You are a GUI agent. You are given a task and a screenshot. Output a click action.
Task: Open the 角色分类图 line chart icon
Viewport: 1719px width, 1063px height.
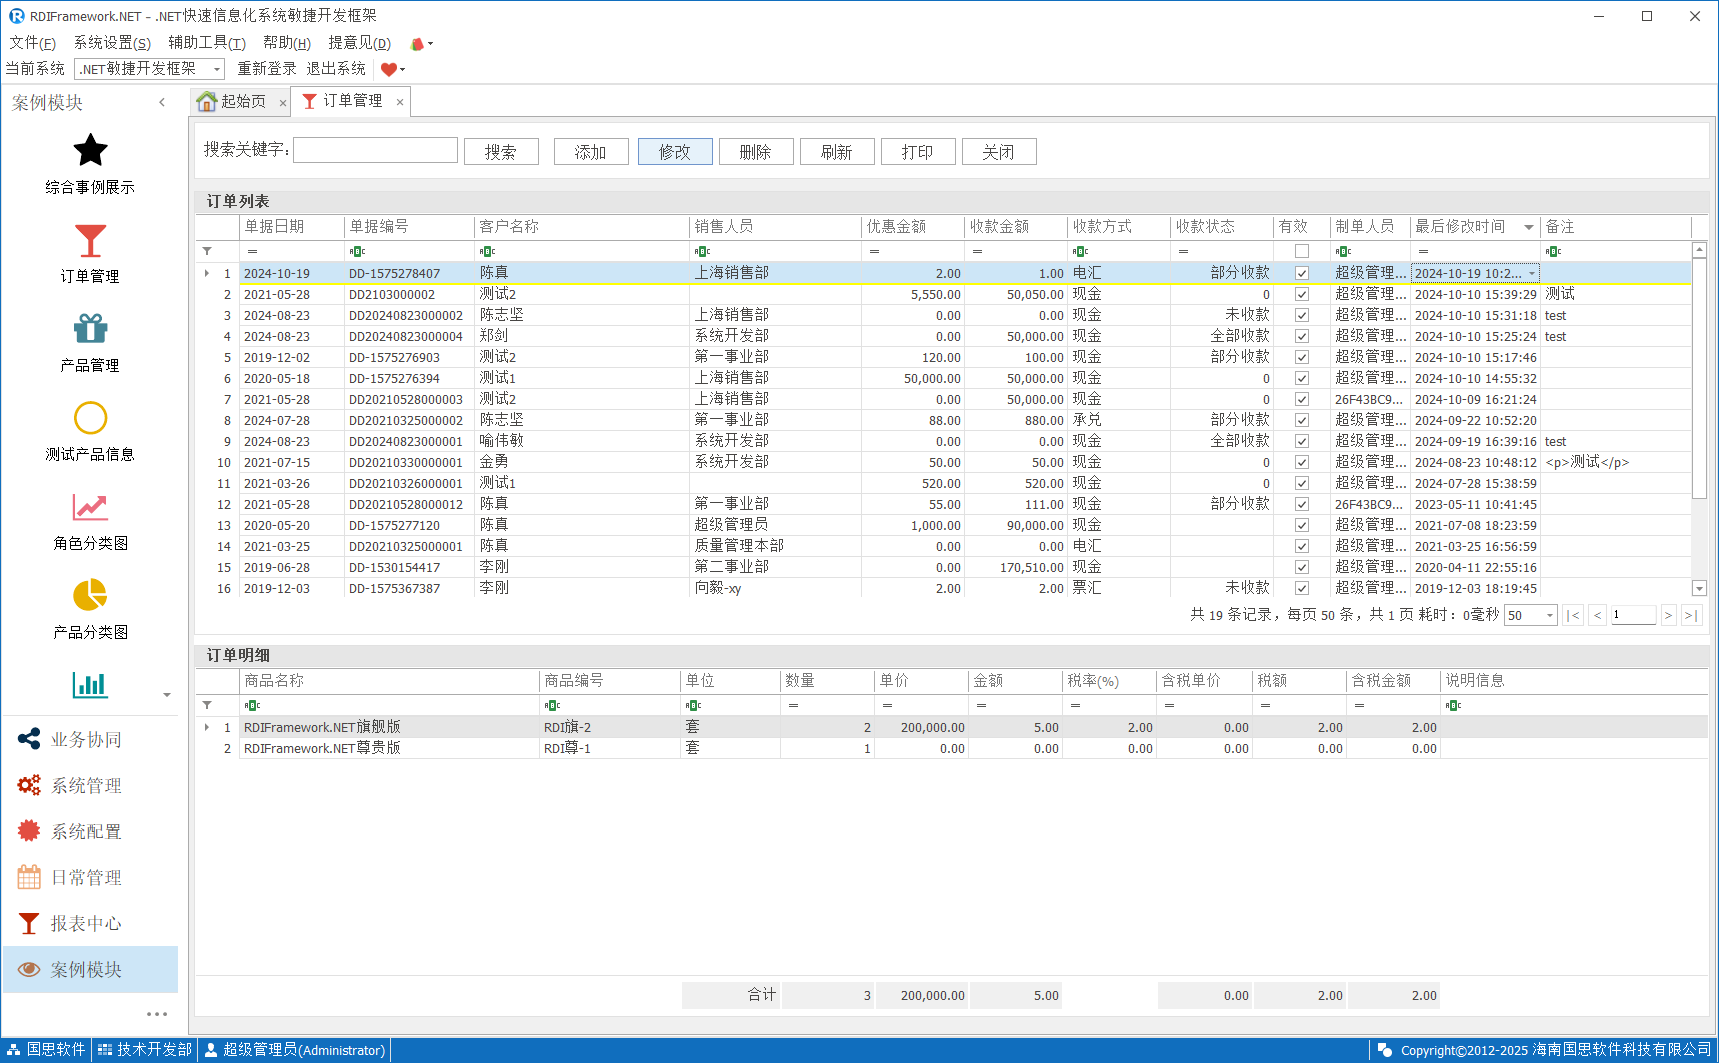pos(90,507)
